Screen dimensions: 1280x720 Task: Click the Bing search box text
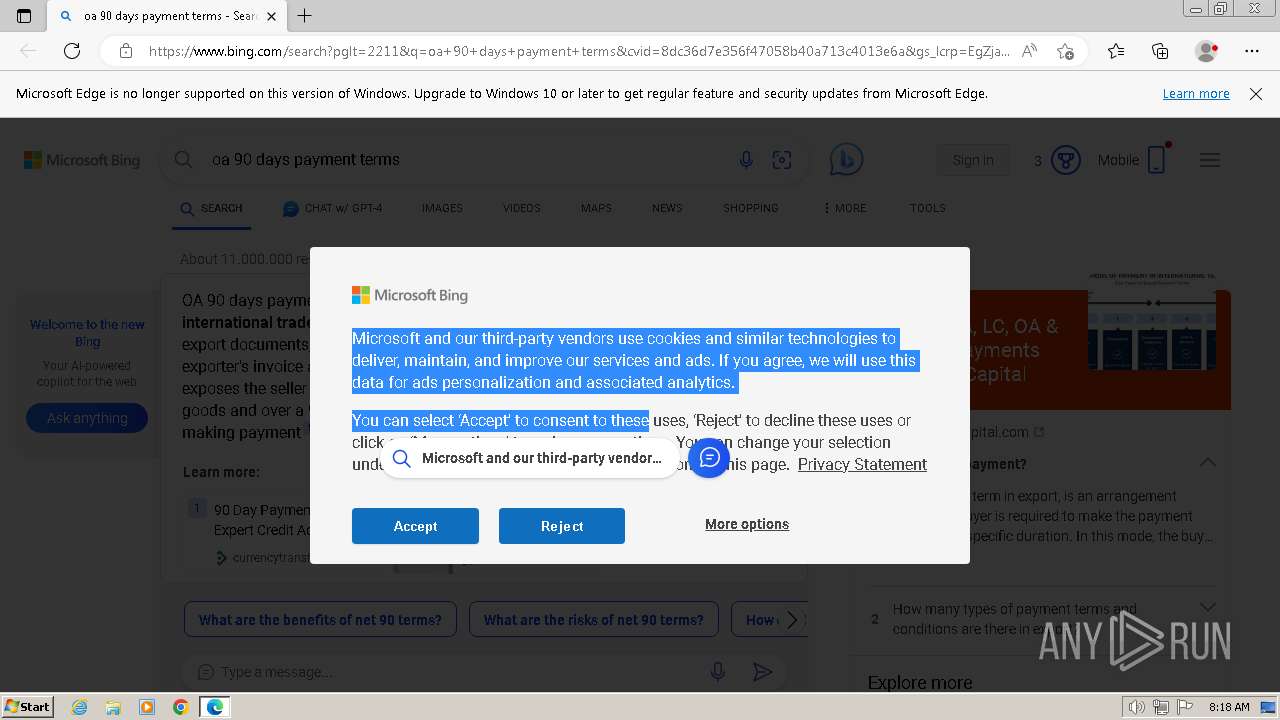pyautogui.click(x=306, y=159)
